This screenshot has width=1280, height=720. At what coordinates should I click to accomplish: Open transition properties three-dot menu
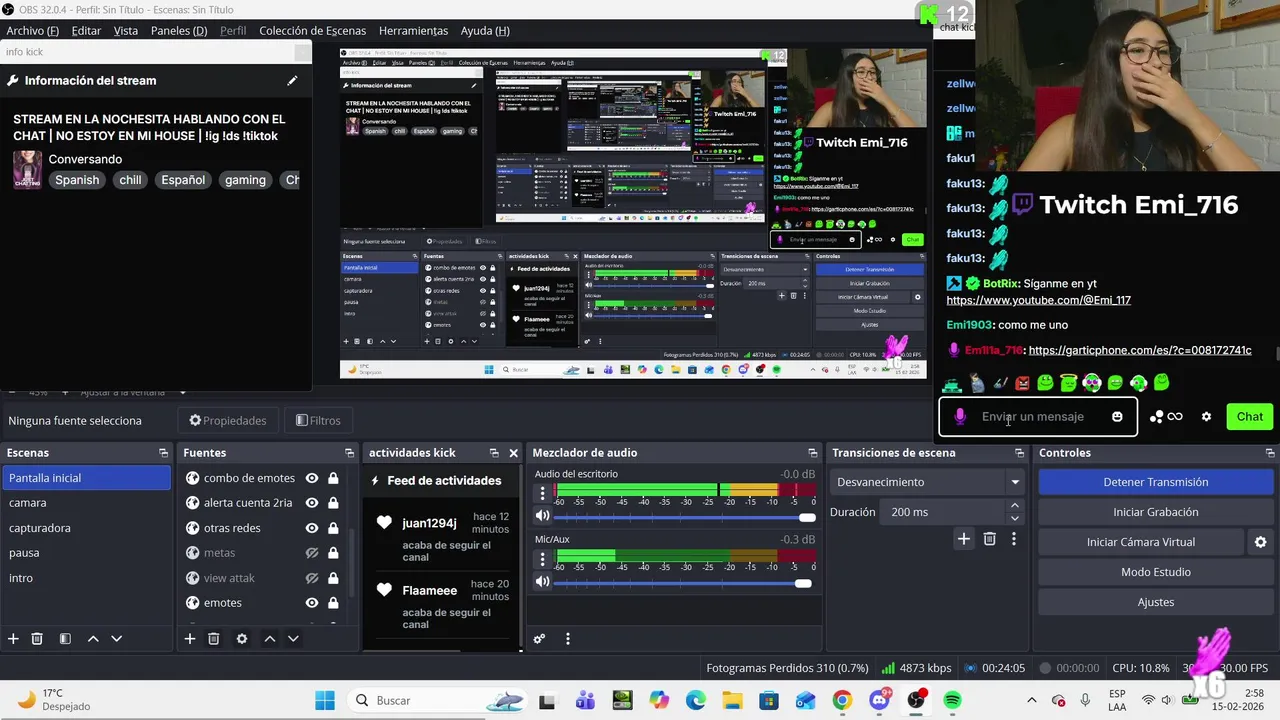pyautogui.click(x=1013, y=539)
